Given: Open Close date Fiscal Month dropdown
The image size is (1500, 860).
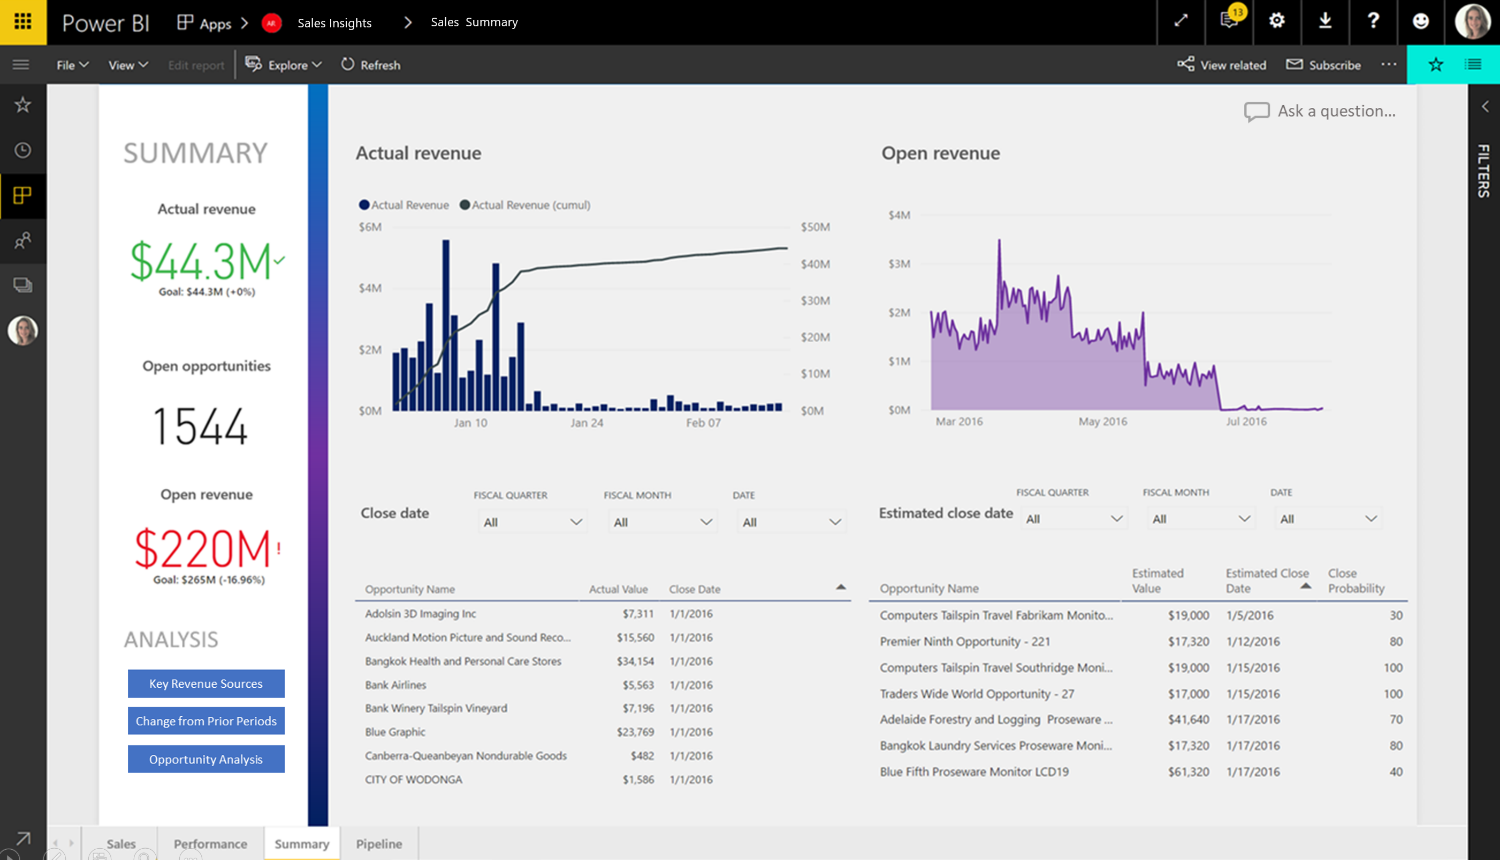Looking at the screenshot, I should pyautogui.click(x=662, y=522).
